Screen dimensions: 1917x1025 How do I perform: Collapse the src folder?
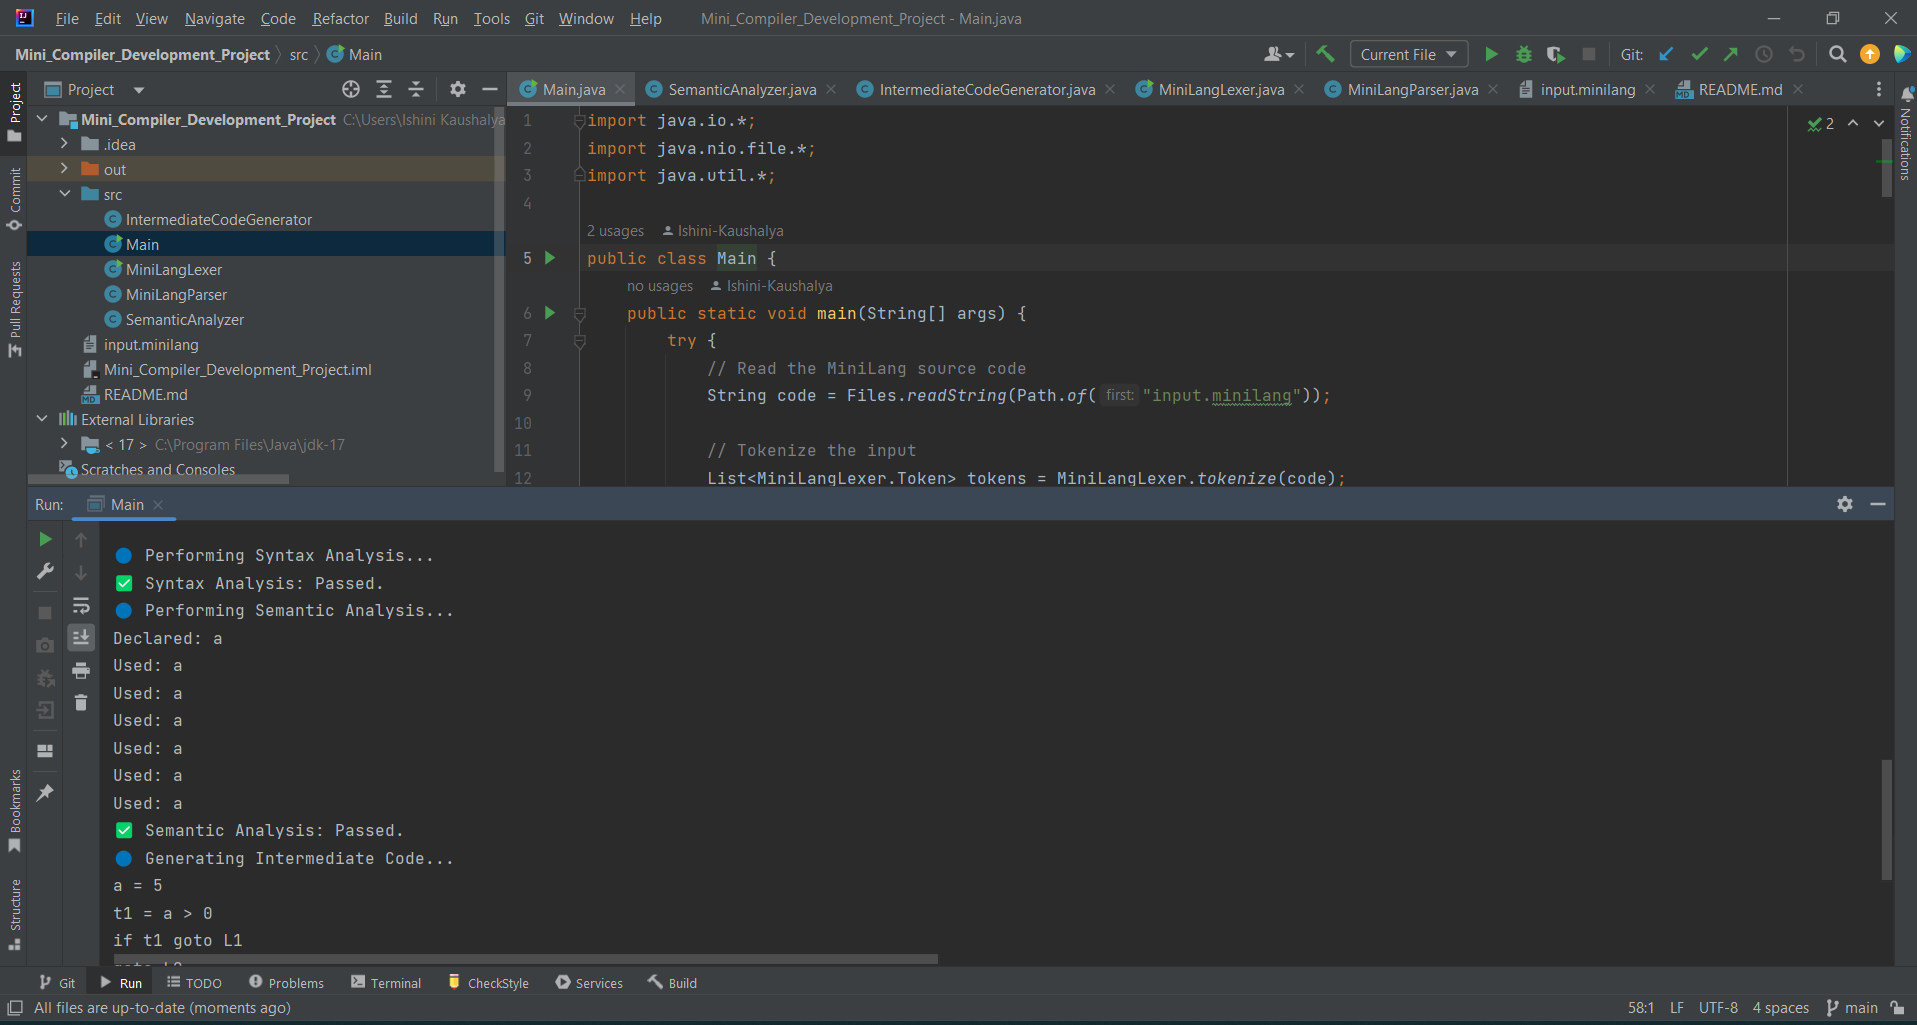point(65,194)
